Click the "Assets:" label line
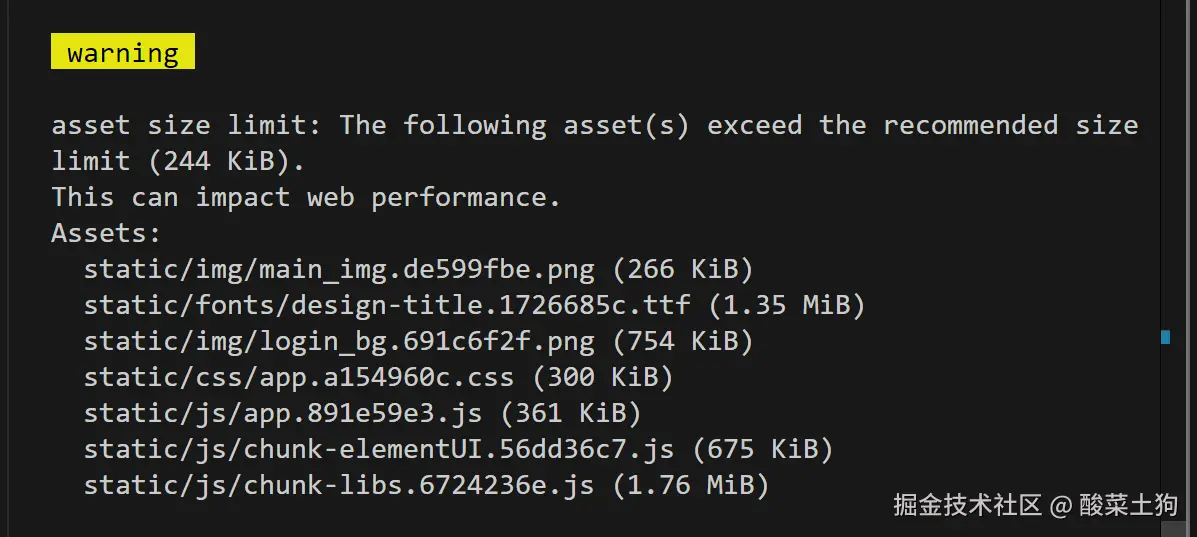1197x537 pixels. [106, 233]
